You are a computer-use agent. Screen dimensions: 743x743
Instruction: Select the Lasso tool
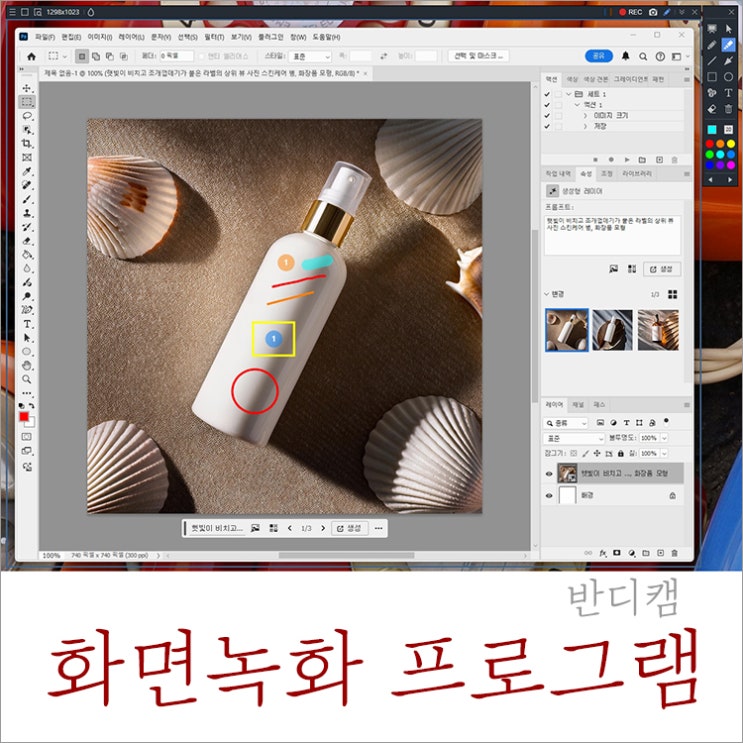(27, 116)
